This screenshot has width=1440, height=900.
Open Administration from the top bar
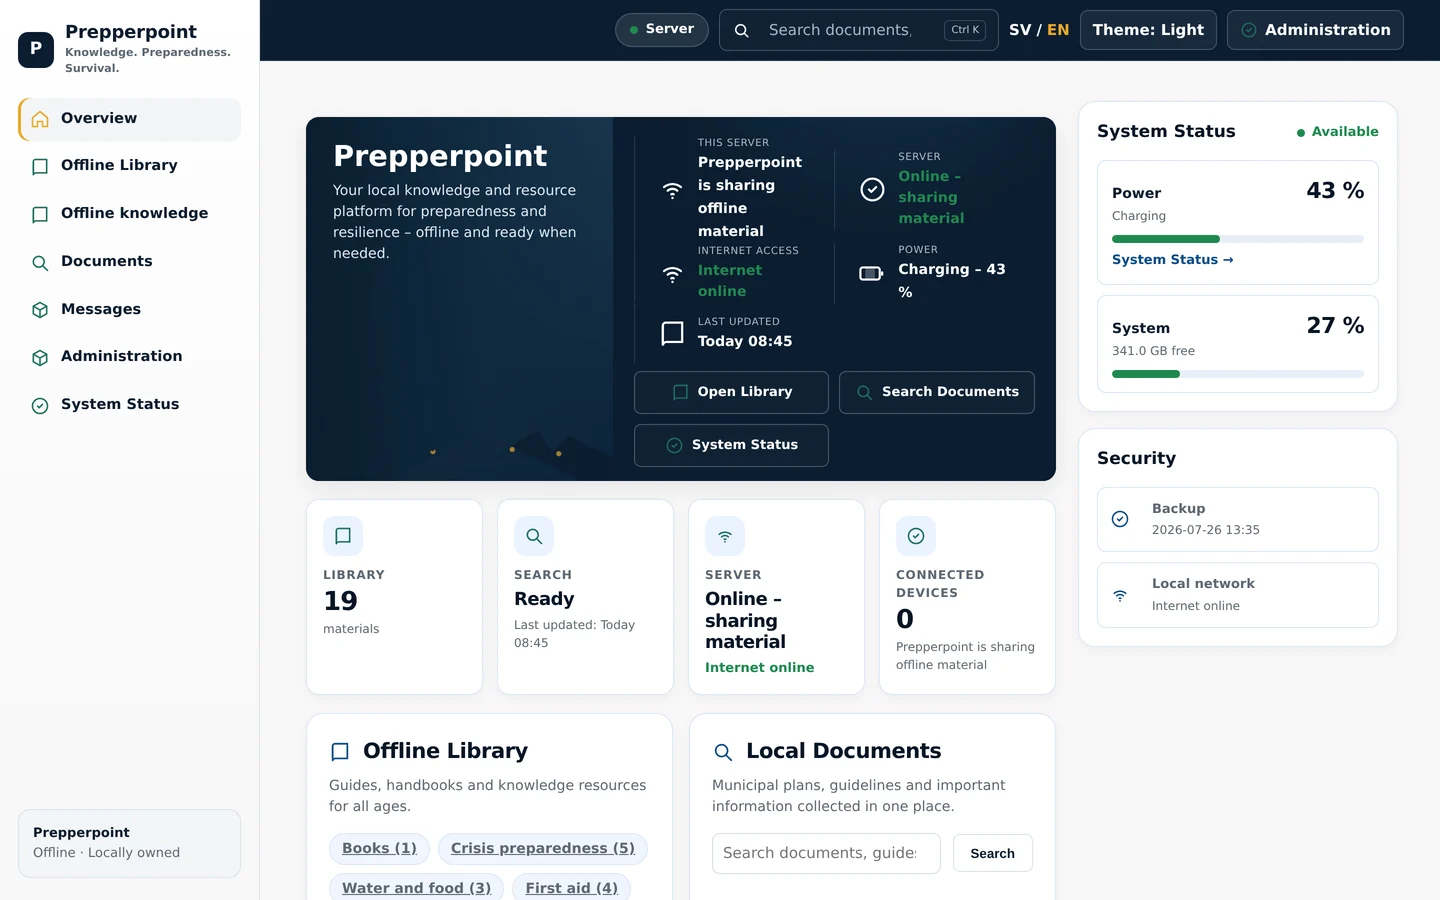[x=1315, y=30]
